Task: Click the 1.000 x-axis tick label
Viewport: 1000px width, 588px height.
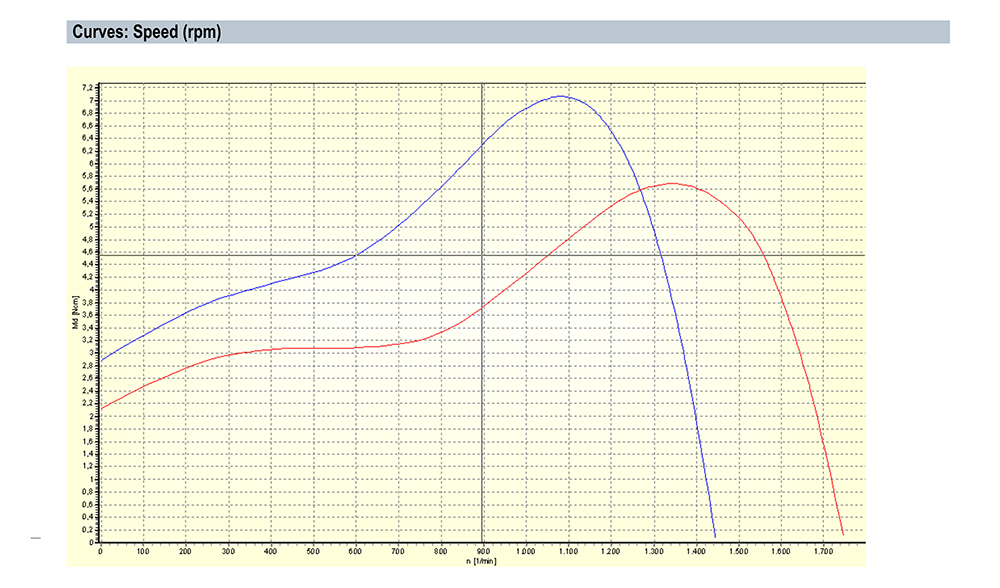Action: click(525, 551)
